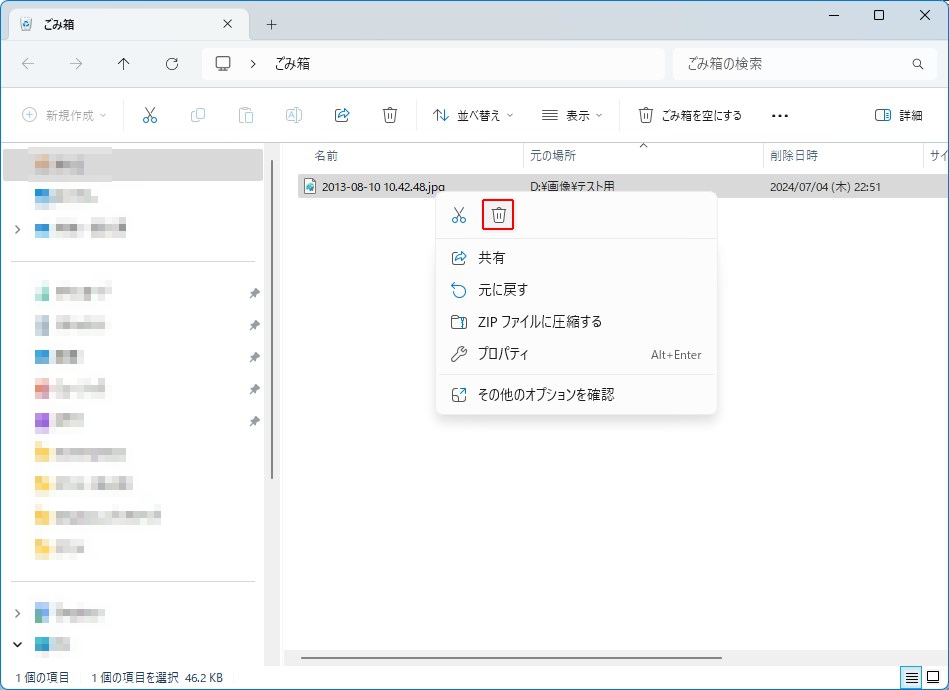
Task: Choose プロパティ in the context menu
Action: tap(502, 354)
